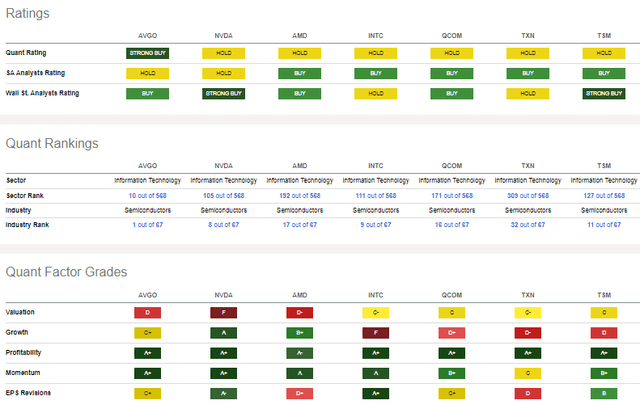Click QCOM's BUY Wall St. Analysts Rating

(452, 93)
